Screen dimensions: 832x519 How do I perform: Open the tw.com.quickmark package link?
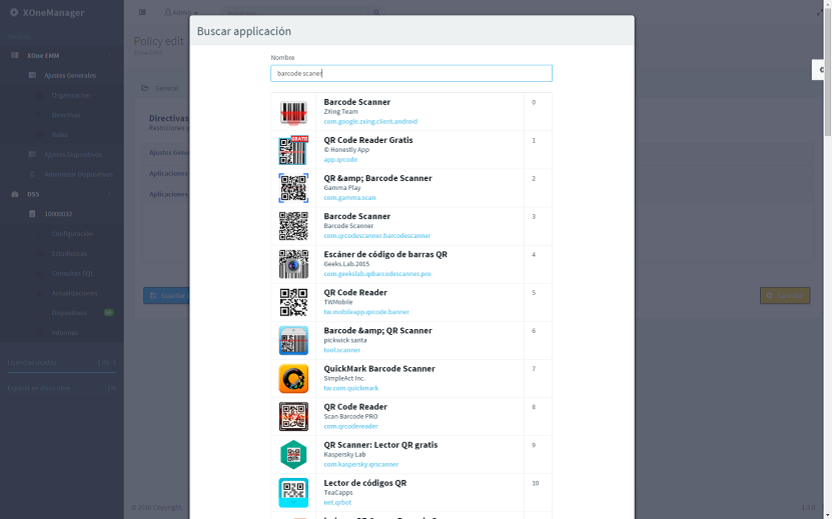pyautogui.click(x=351, y=388)
